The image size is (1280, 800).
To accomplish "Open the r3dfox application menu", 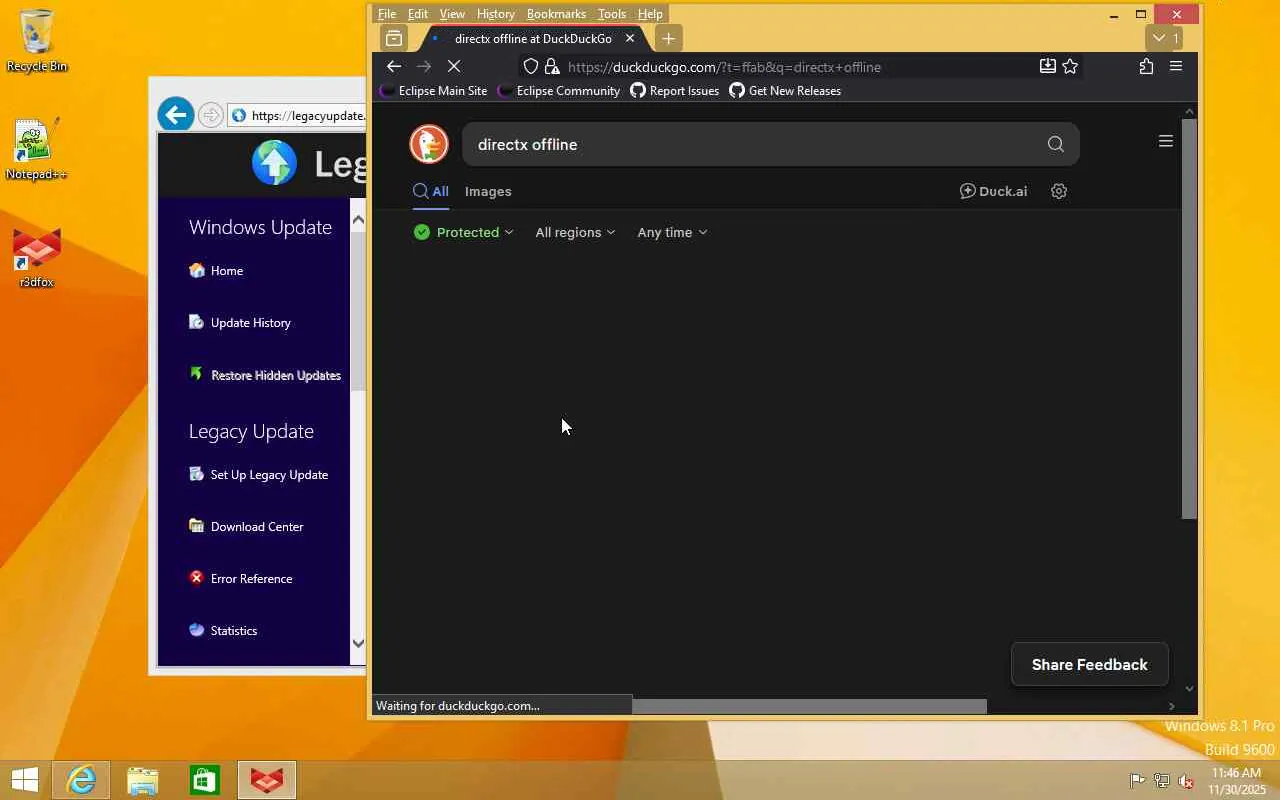I will click(1176, 66).
